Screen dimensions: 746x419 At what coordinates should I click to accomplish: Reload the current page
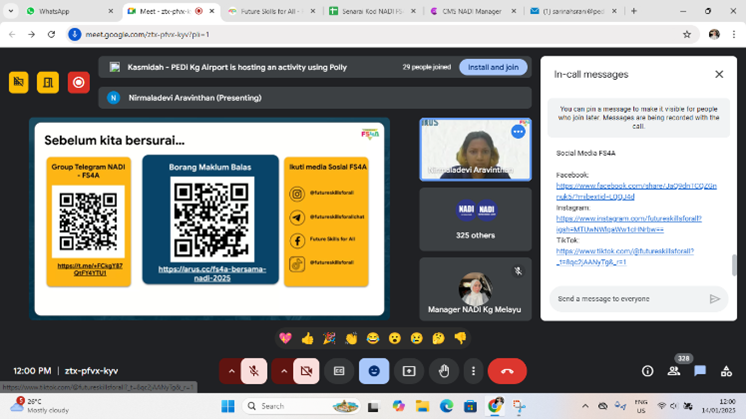[x=51, y=34]
